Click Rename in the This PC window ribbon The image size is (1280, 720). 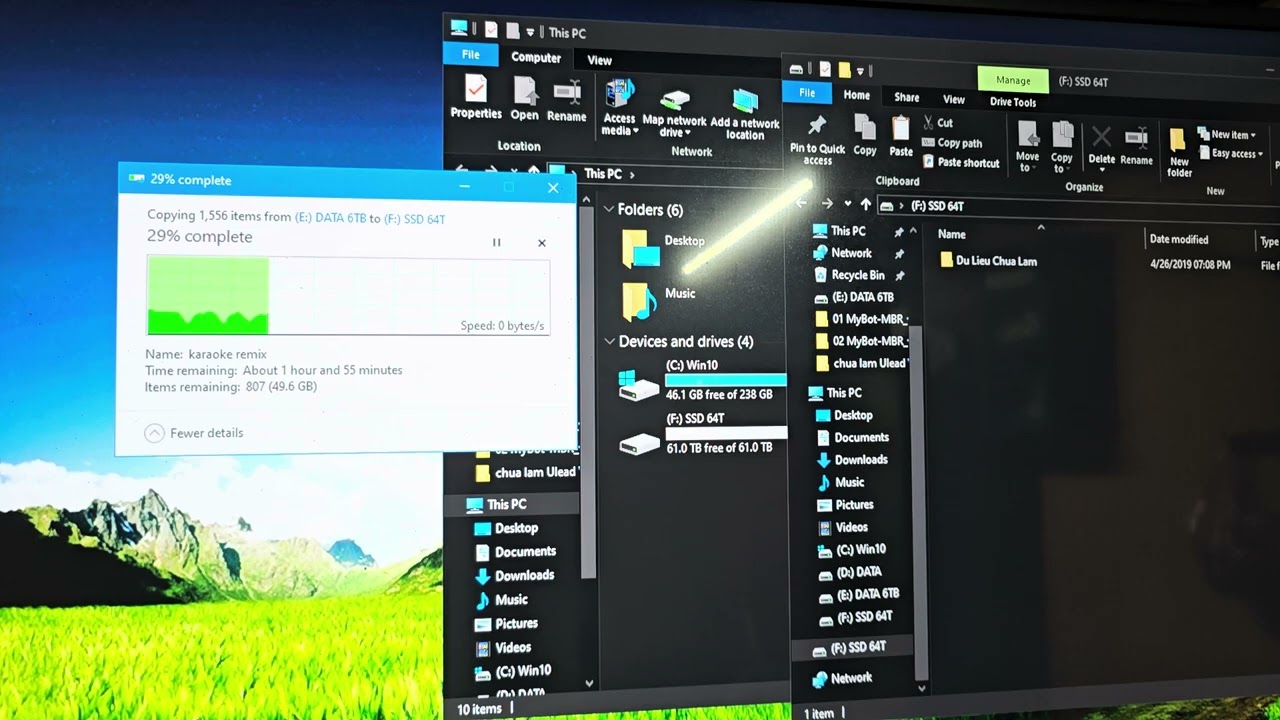click(x=566, y=100)
